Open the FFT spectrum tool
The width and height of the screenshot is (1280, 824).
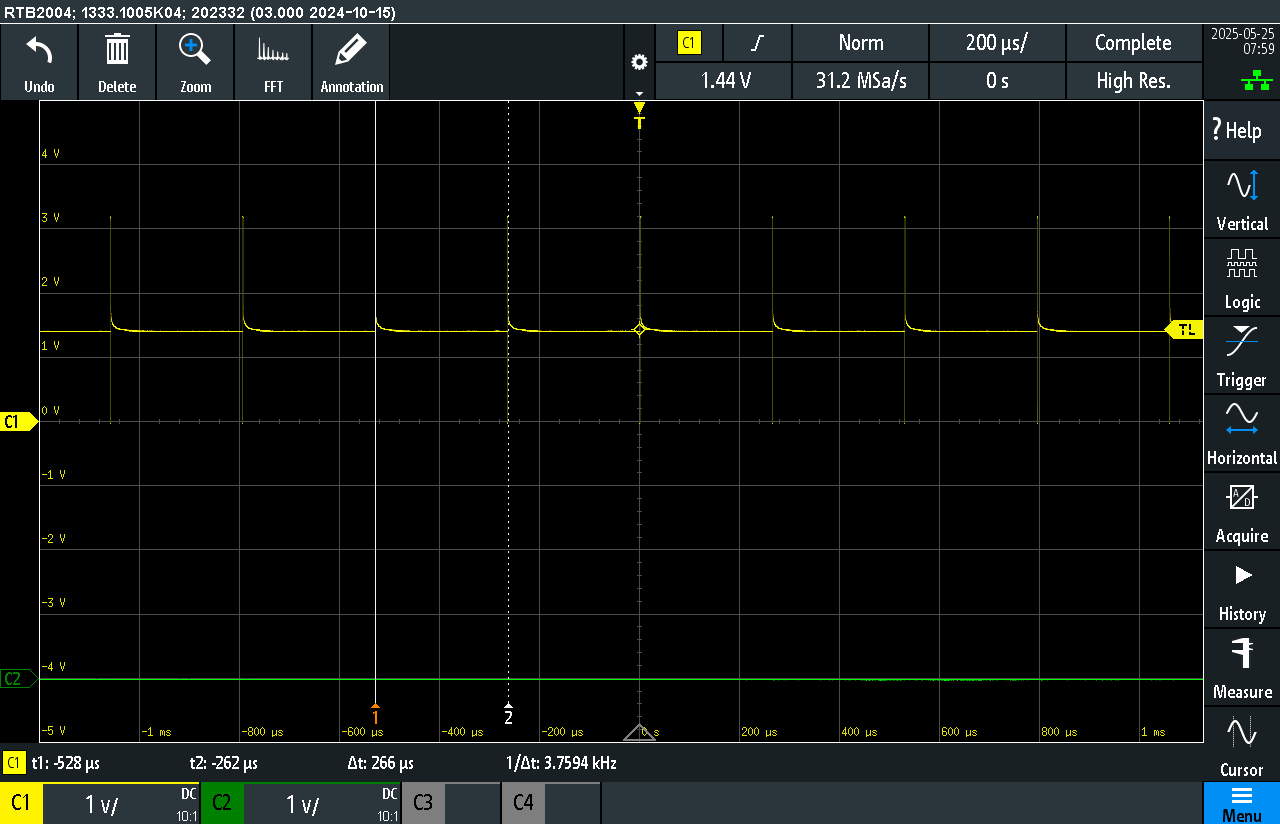[273, 51]
